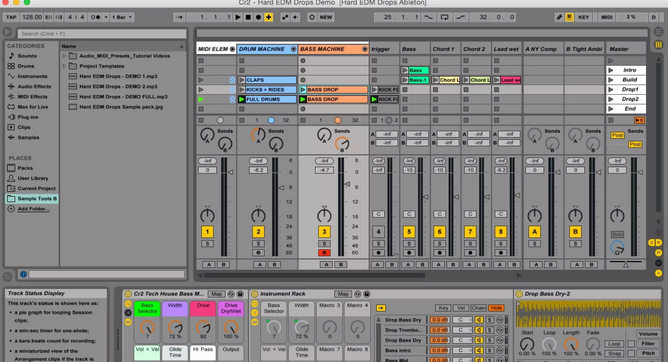Viewport: 668px width, 362px height.
Task: Open the metronome settings dropdown arrow
Action: click(106, 17)
